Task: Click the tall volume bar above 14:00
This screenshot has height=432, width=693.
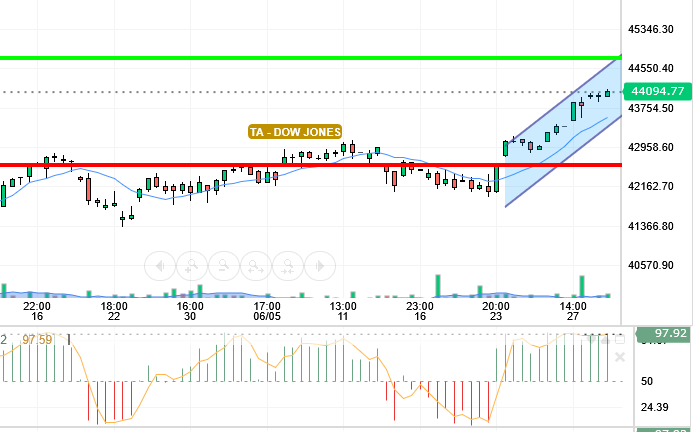Action: click(582, 286)
